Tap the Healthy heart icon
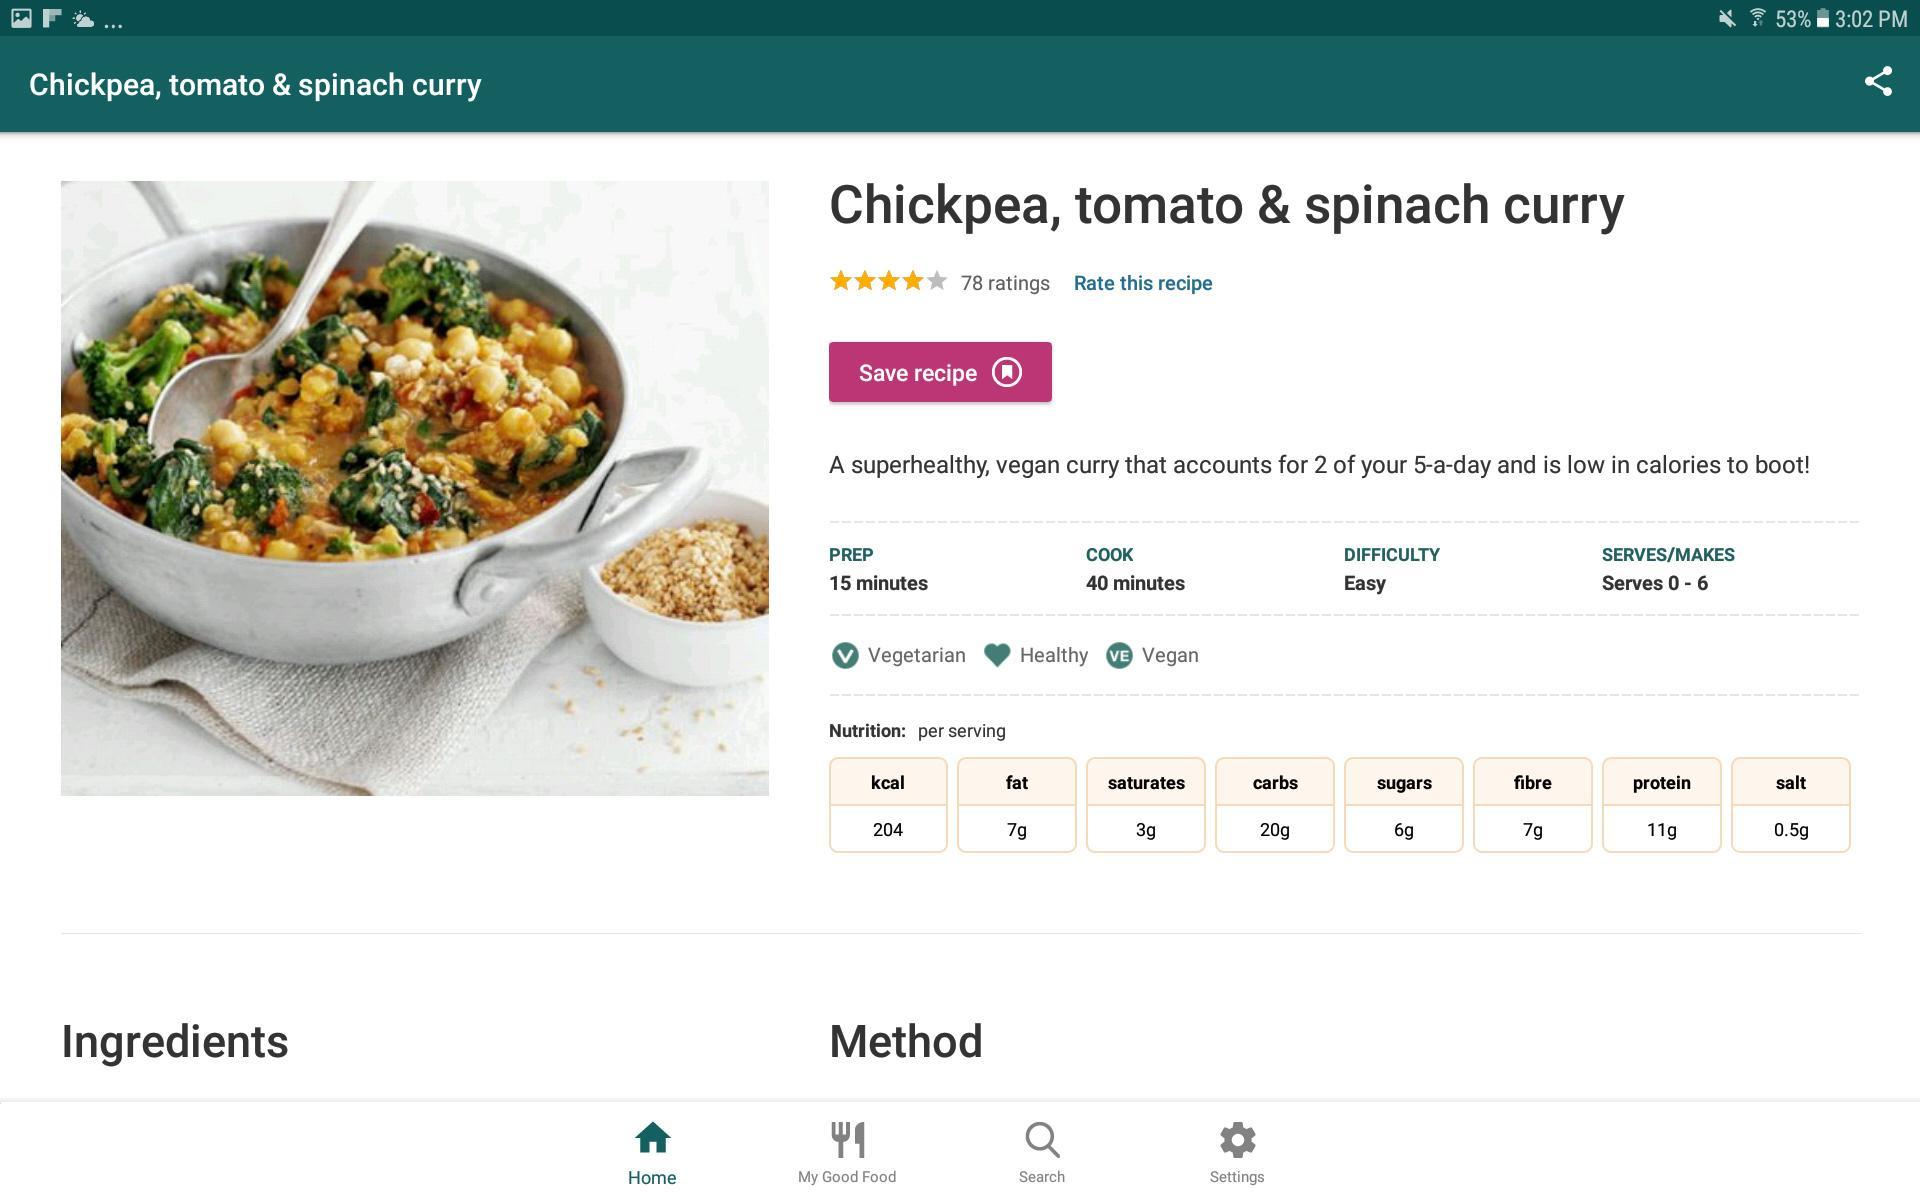The image size is (1920, 1200). [x=997, y=655]
